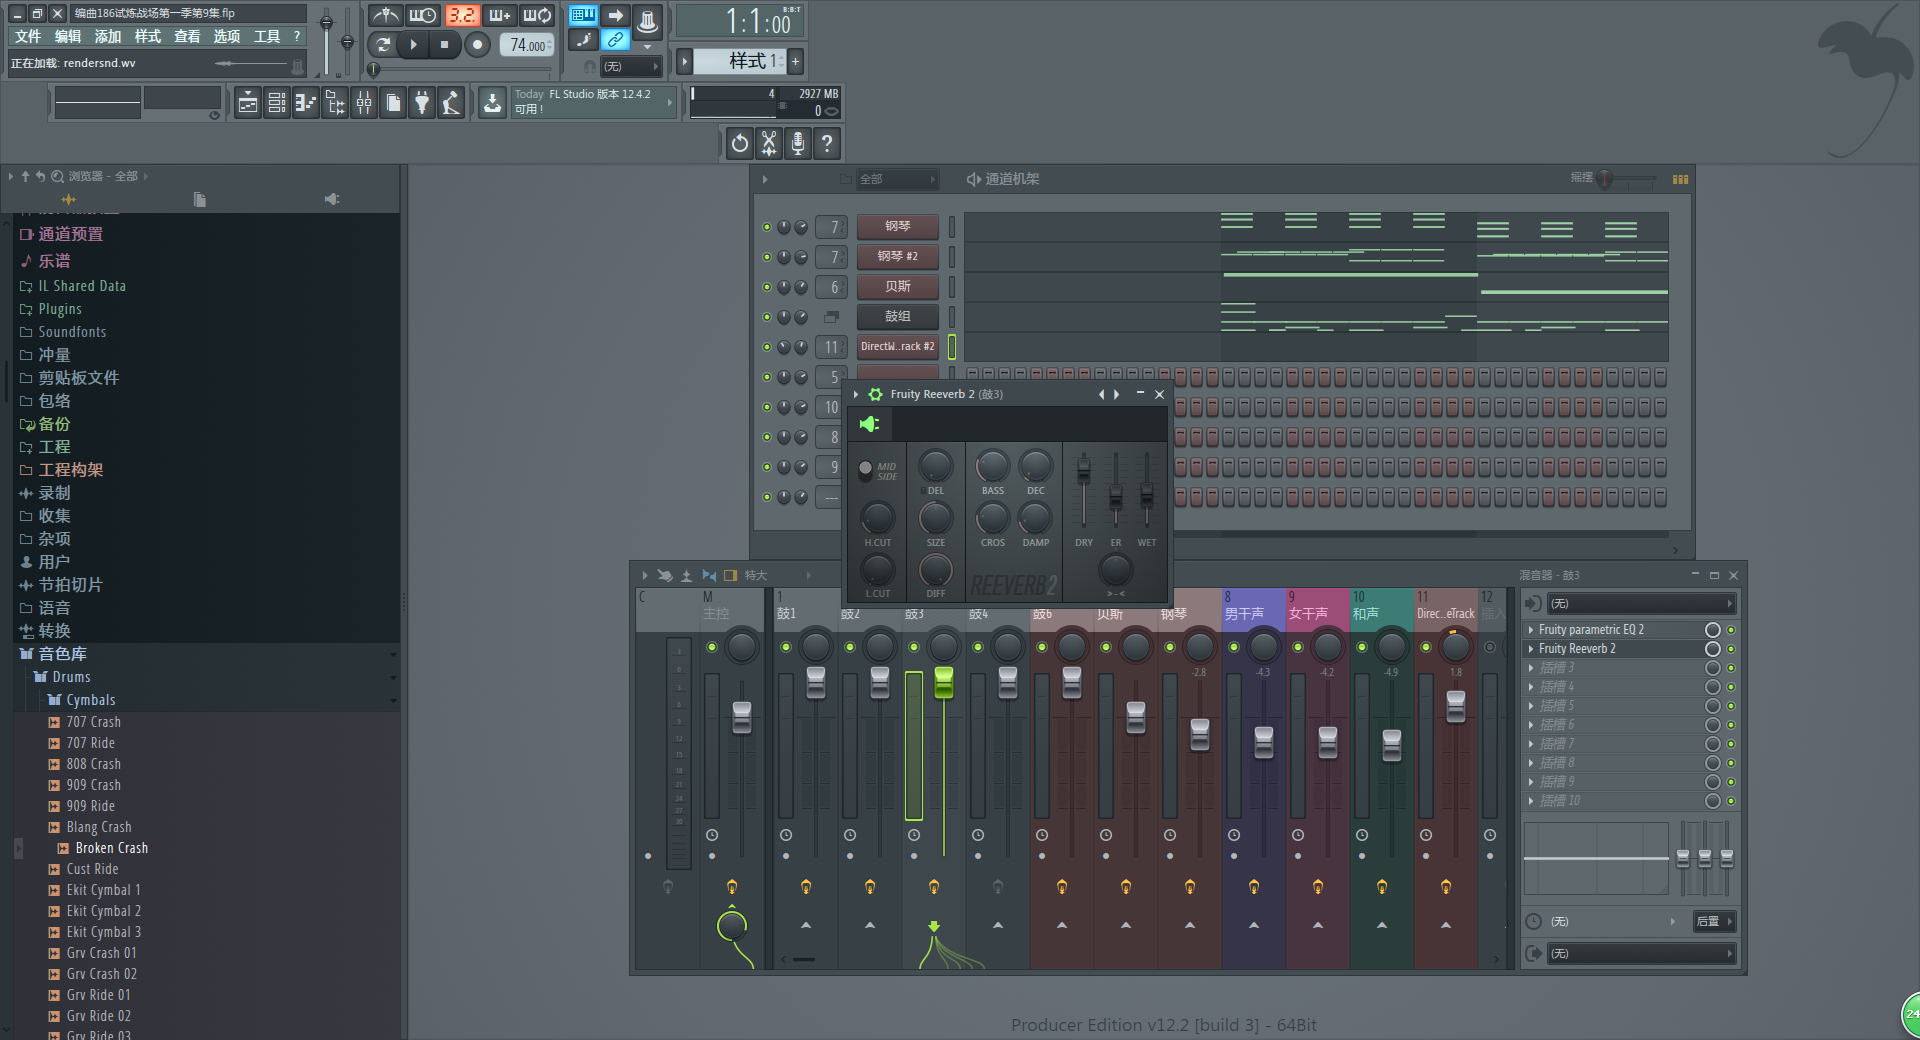Expand the Fruity Reeverb 2 slot arrow

[x=1531, y=649]
